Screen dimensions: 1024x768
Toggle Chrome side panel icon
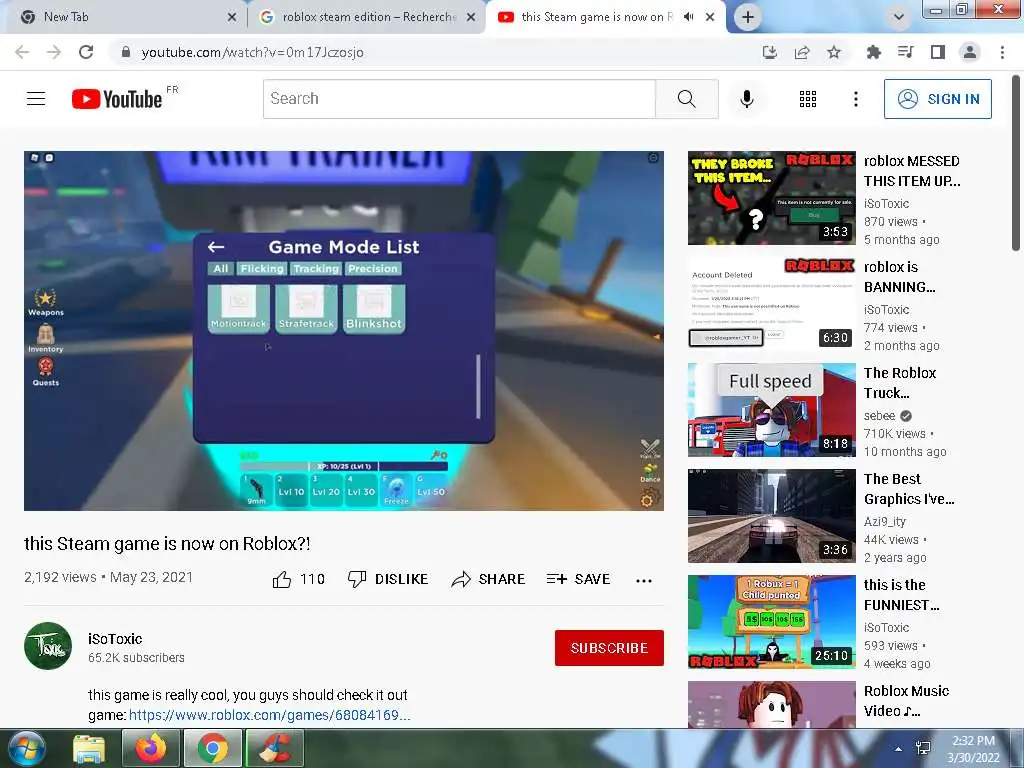(x=938, y=52)
